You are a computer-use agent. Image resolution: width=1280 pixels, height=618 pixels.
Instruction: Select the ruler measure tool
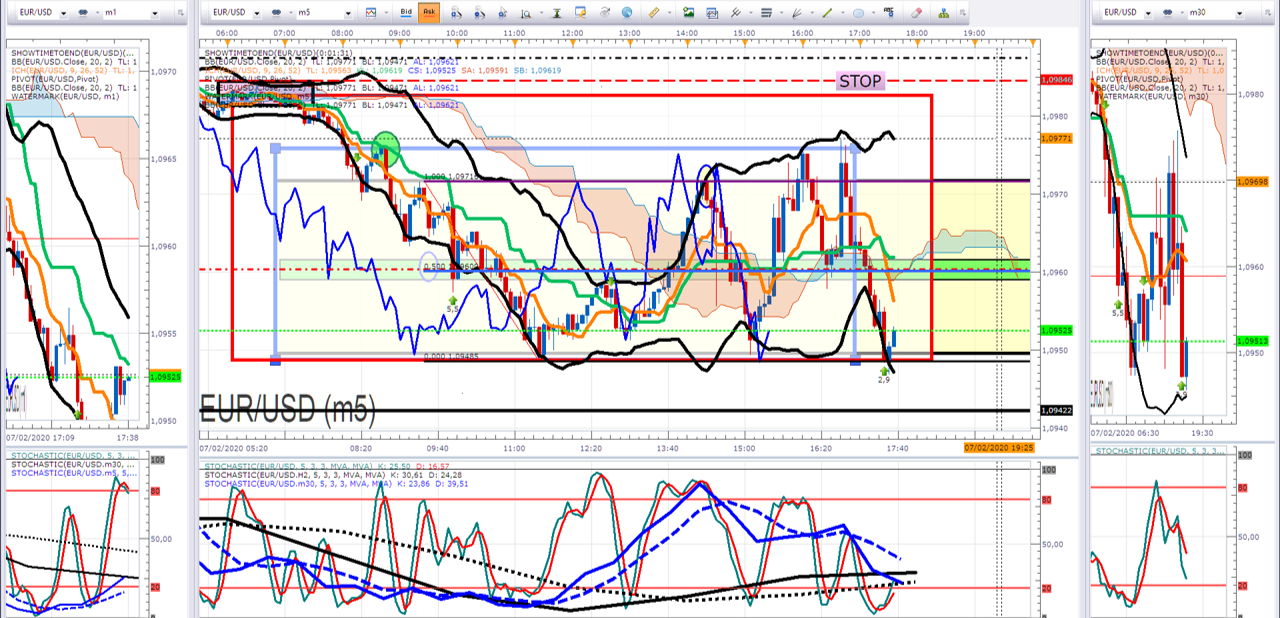[x=654, y=13]
